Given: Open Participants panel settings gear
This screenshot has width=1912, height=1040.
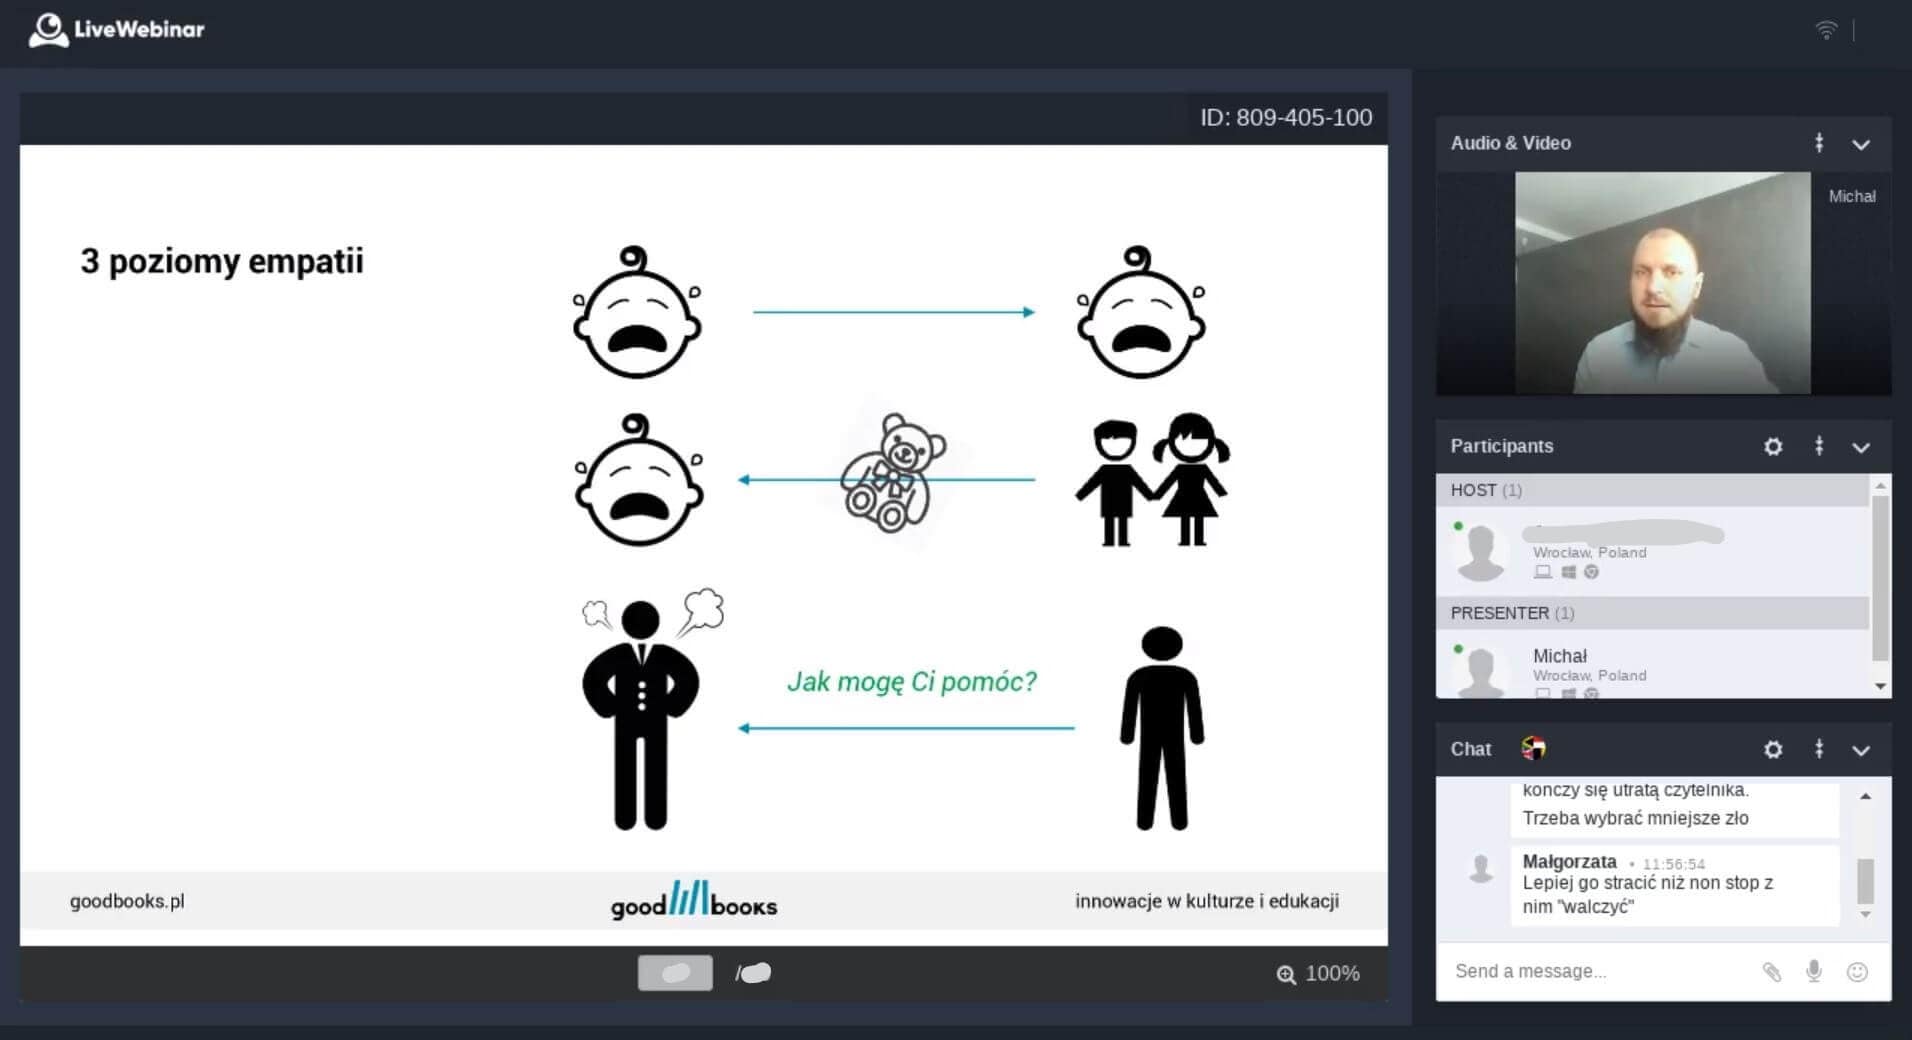Looking at the screenshot, I should 1773,447.
